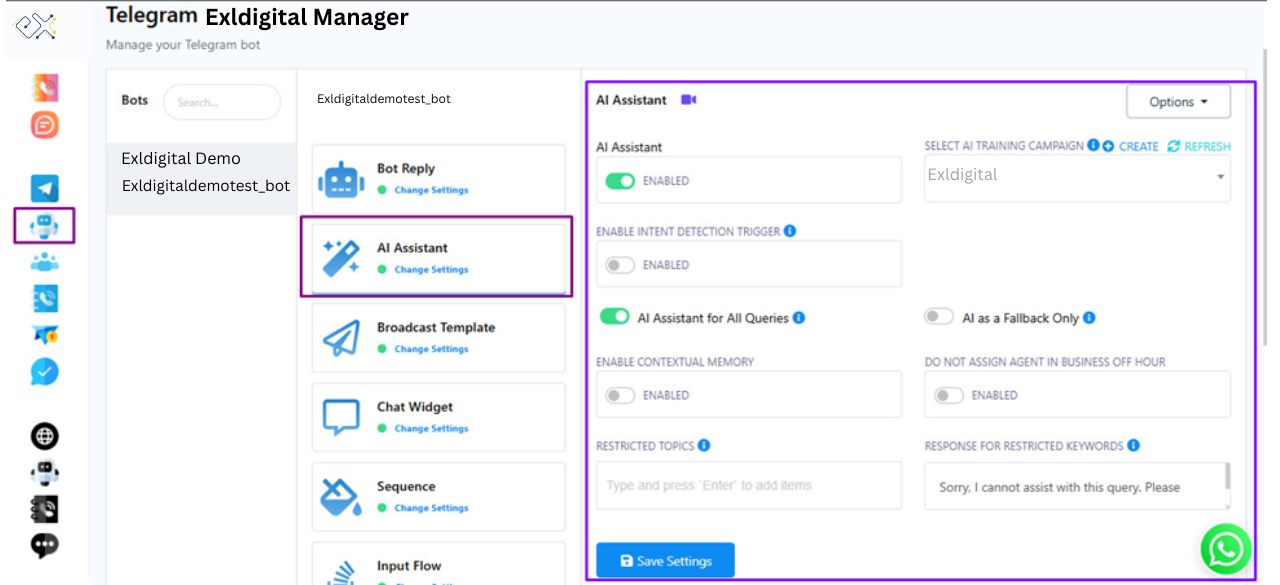The image size is (1280, 585).
Task: Open the AI Assistant settings card
Action: coord(438,258)
